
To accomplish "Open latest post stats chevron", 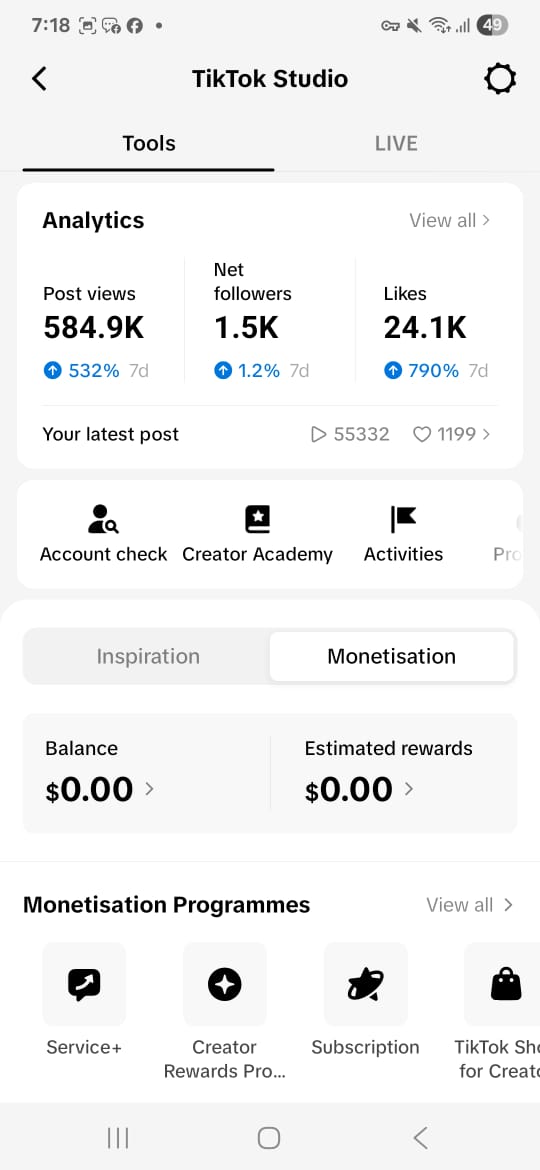I will tap(487, 434).
